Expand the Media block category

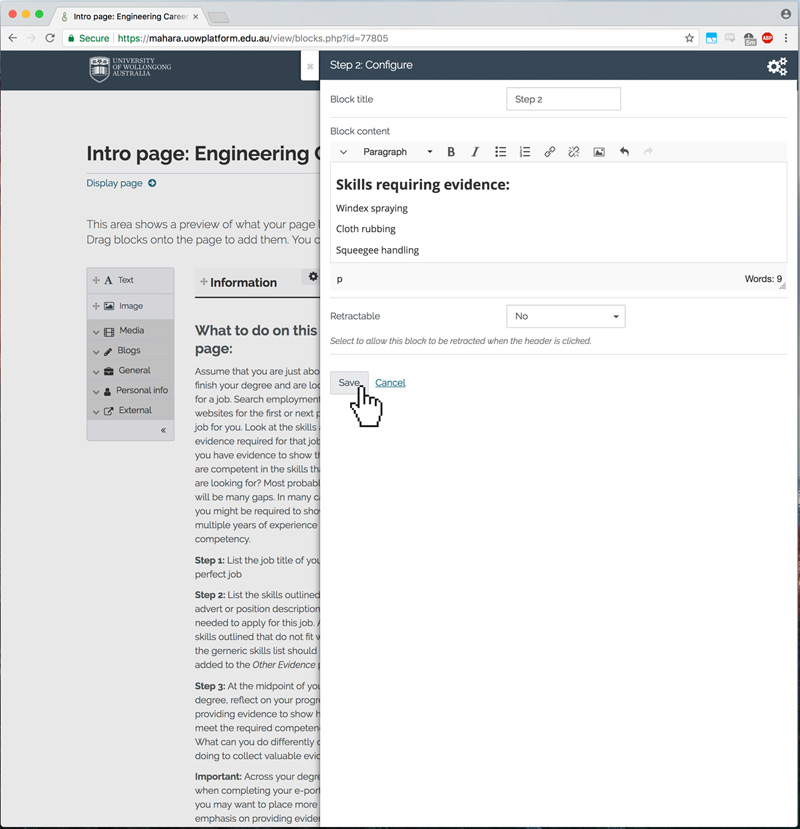[130, 330]
